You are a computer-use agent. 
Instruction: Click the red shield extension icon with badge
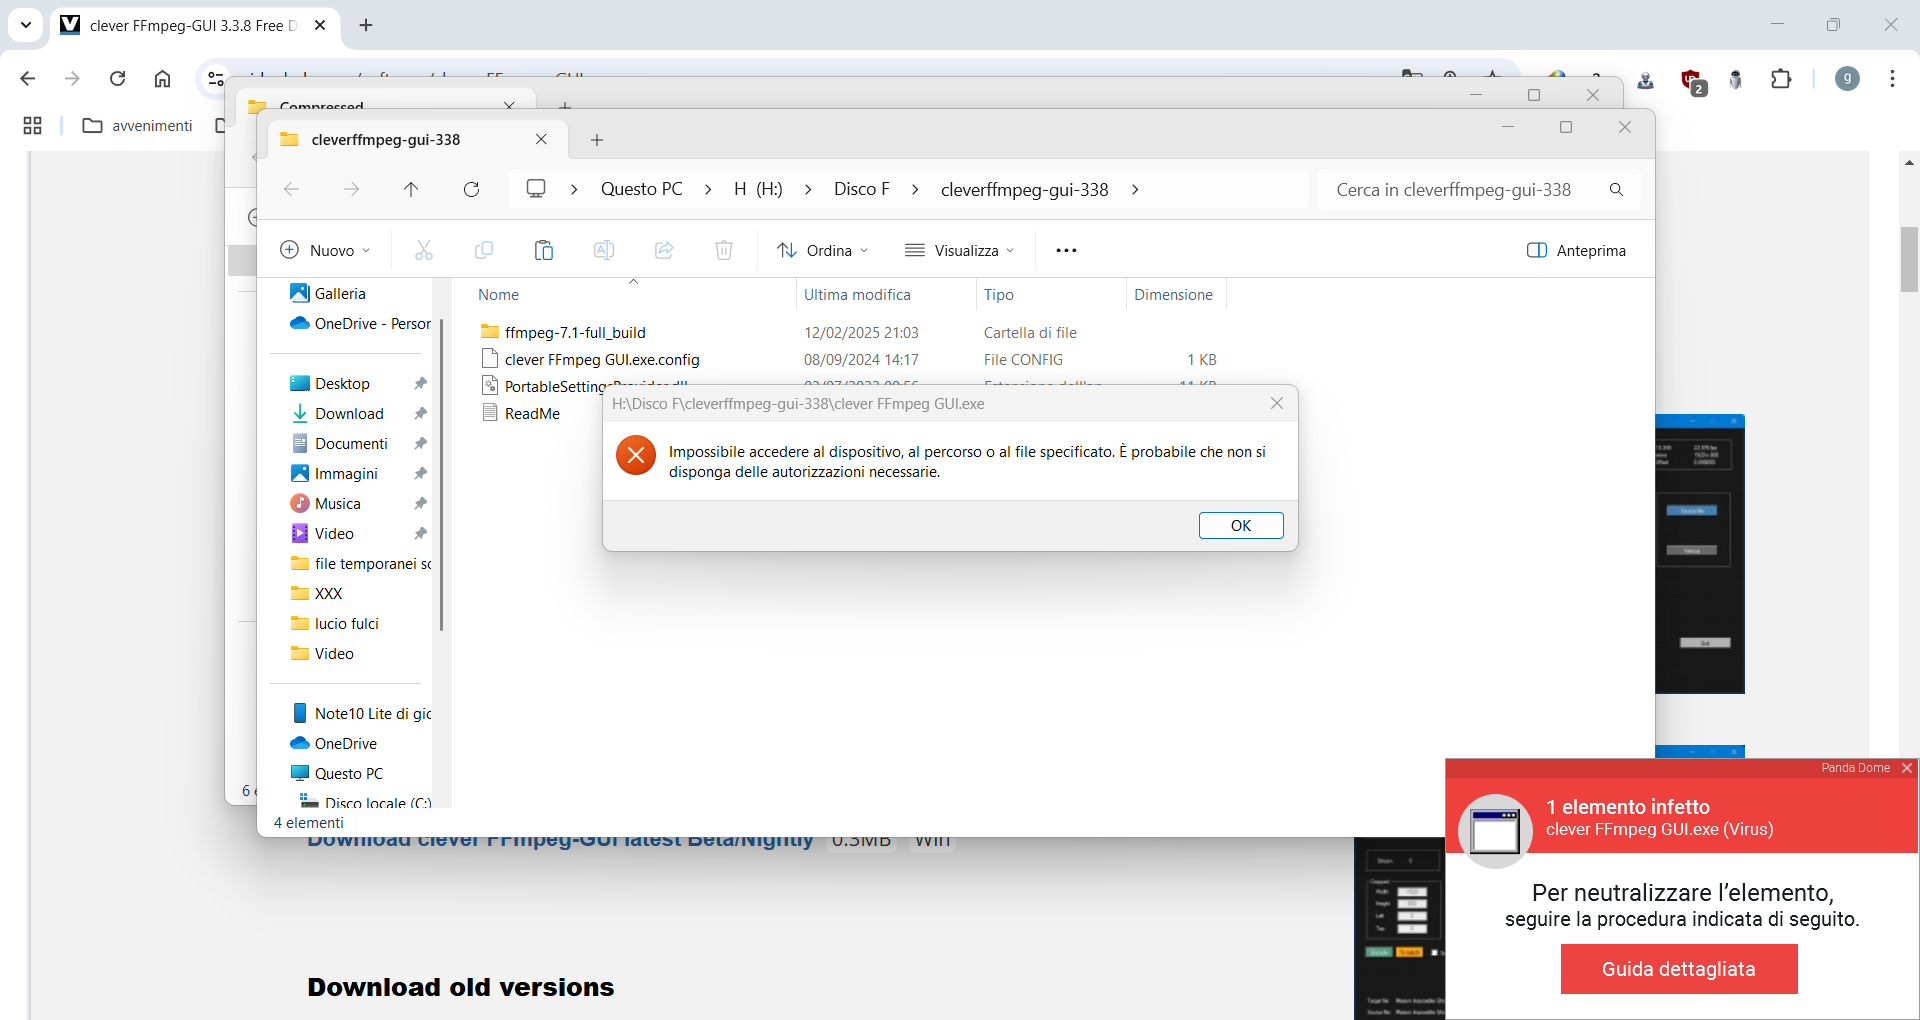coord(1691,81)
